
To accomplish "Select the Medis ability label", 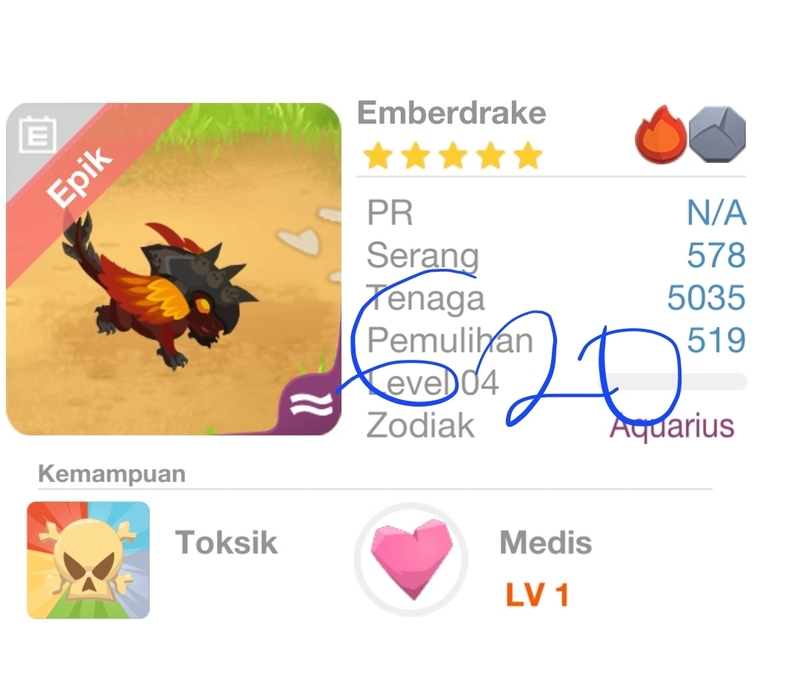I will coord(545,542).
